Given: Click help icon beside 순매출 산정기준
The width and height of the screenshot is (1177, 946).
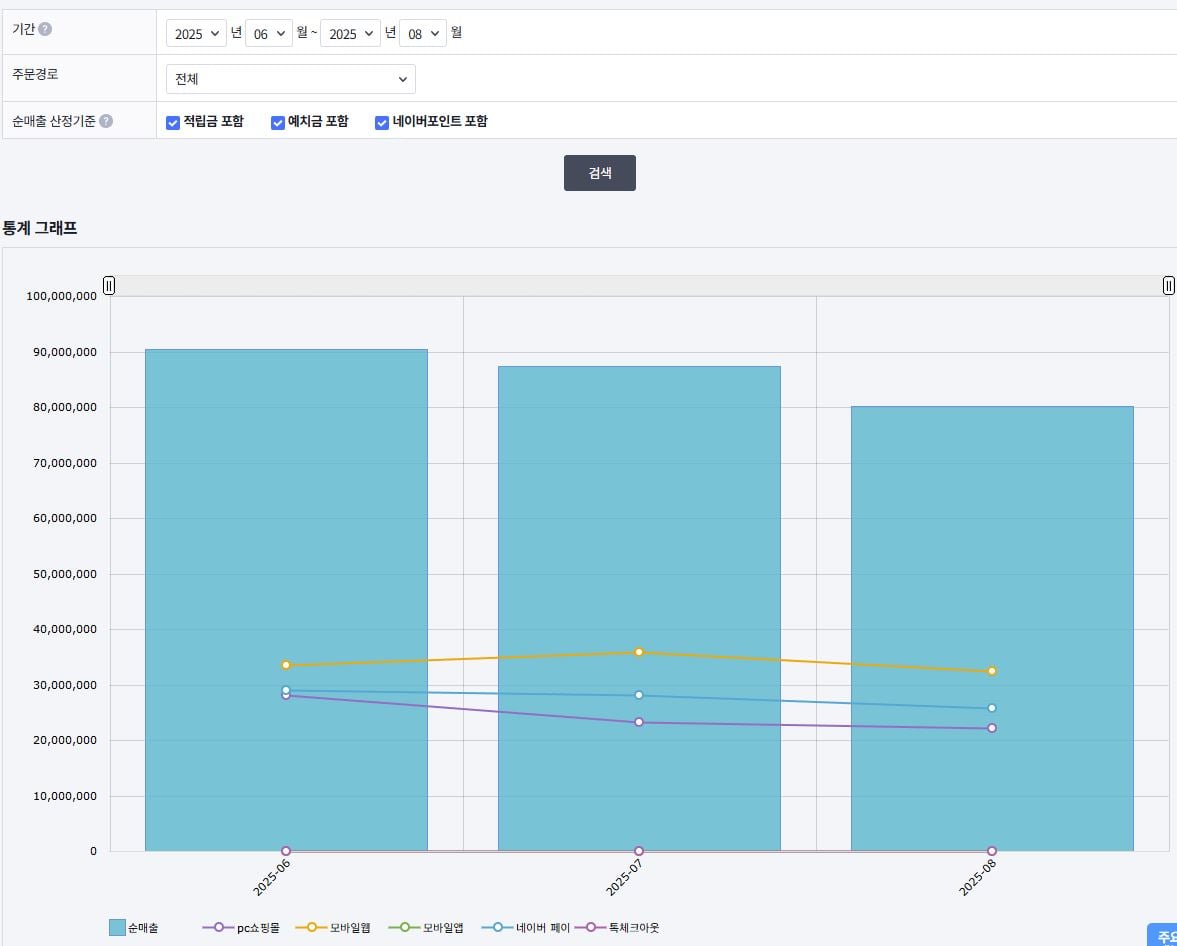Looking at the screenshot, I should 106,121.
